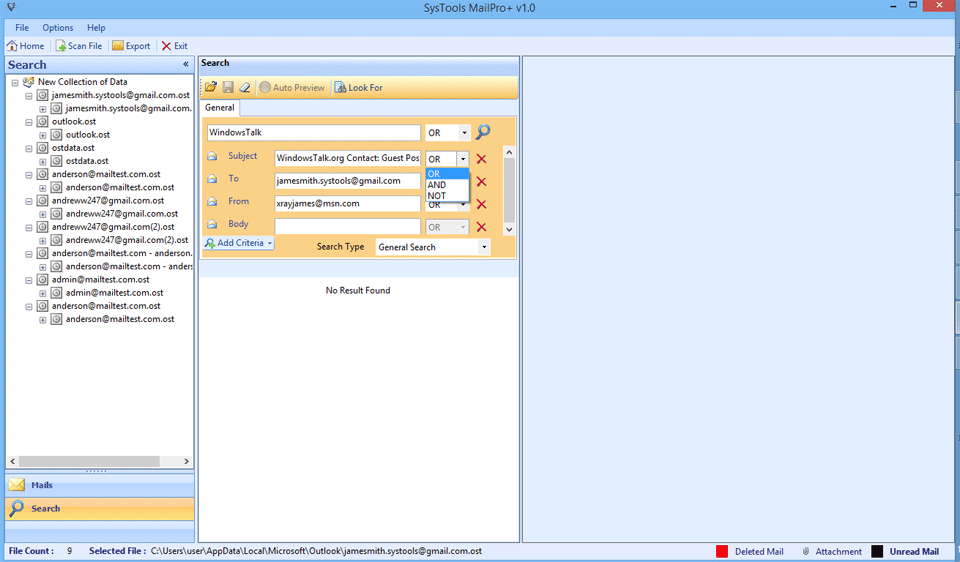Click the black Unread Mail legend swatch
This screenshot has height=562, width=960.
(x=877, y=552)
